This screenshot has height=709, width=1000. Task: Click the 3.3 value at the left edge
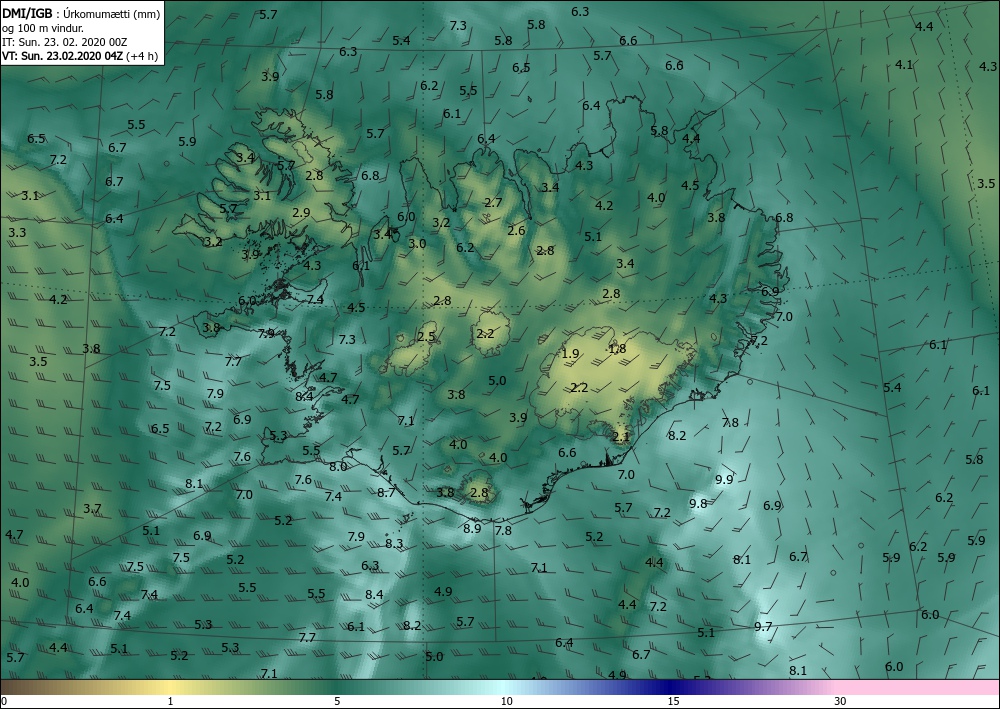(x=17, y=232)
